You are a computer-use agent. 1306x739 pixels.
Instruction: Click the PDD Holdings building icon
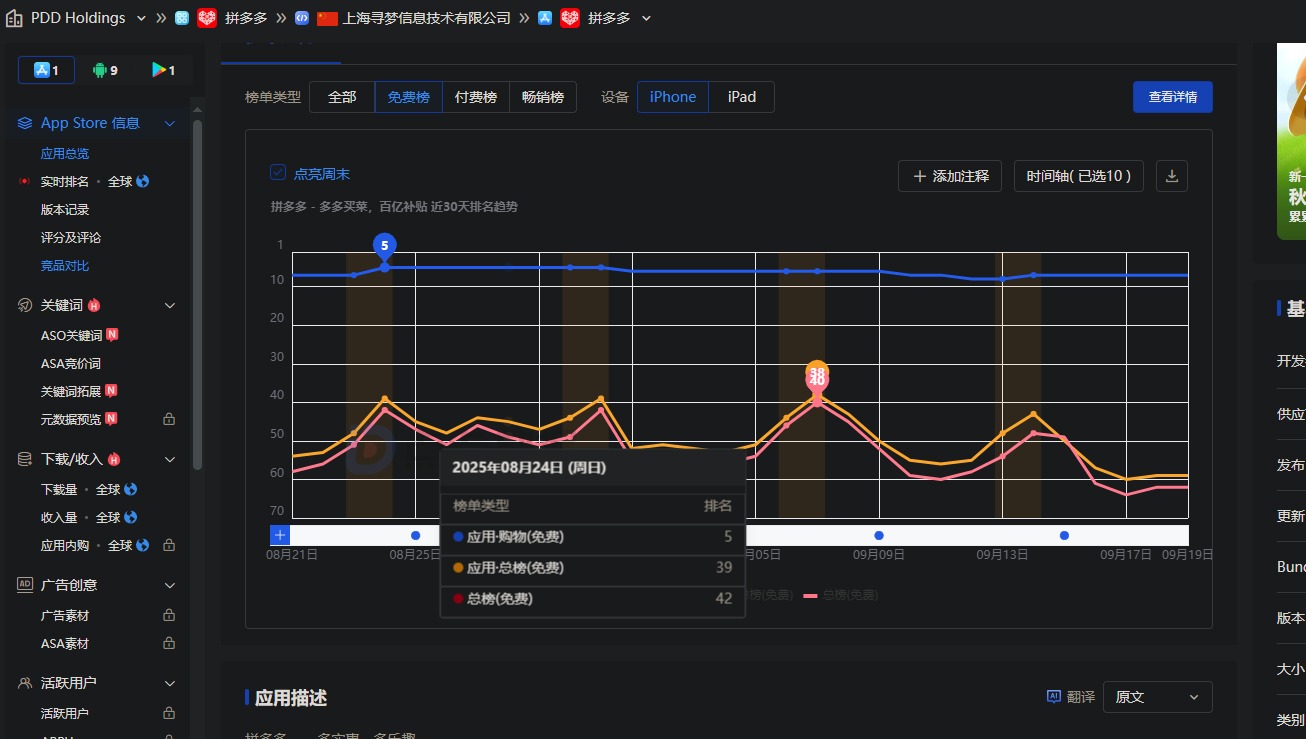tap(14, 18)
